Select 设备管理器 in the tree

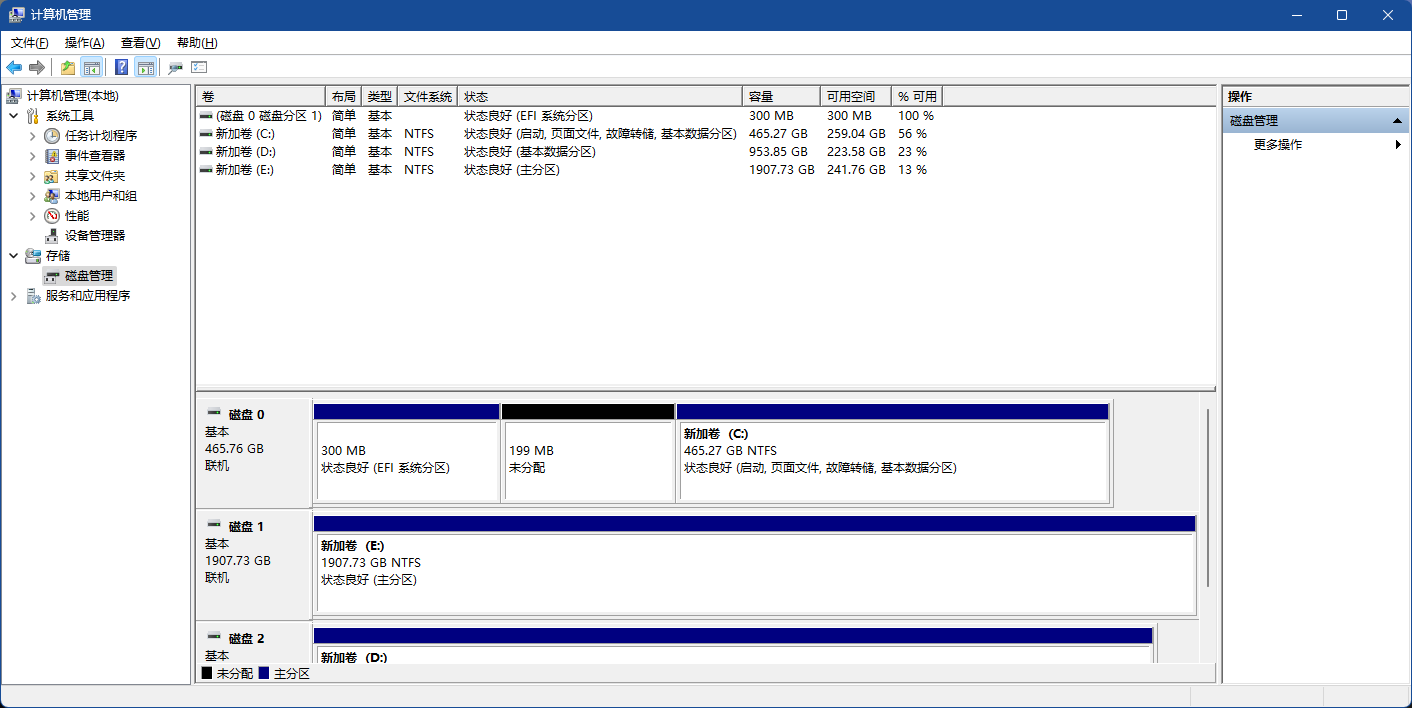tap(95, 236)
